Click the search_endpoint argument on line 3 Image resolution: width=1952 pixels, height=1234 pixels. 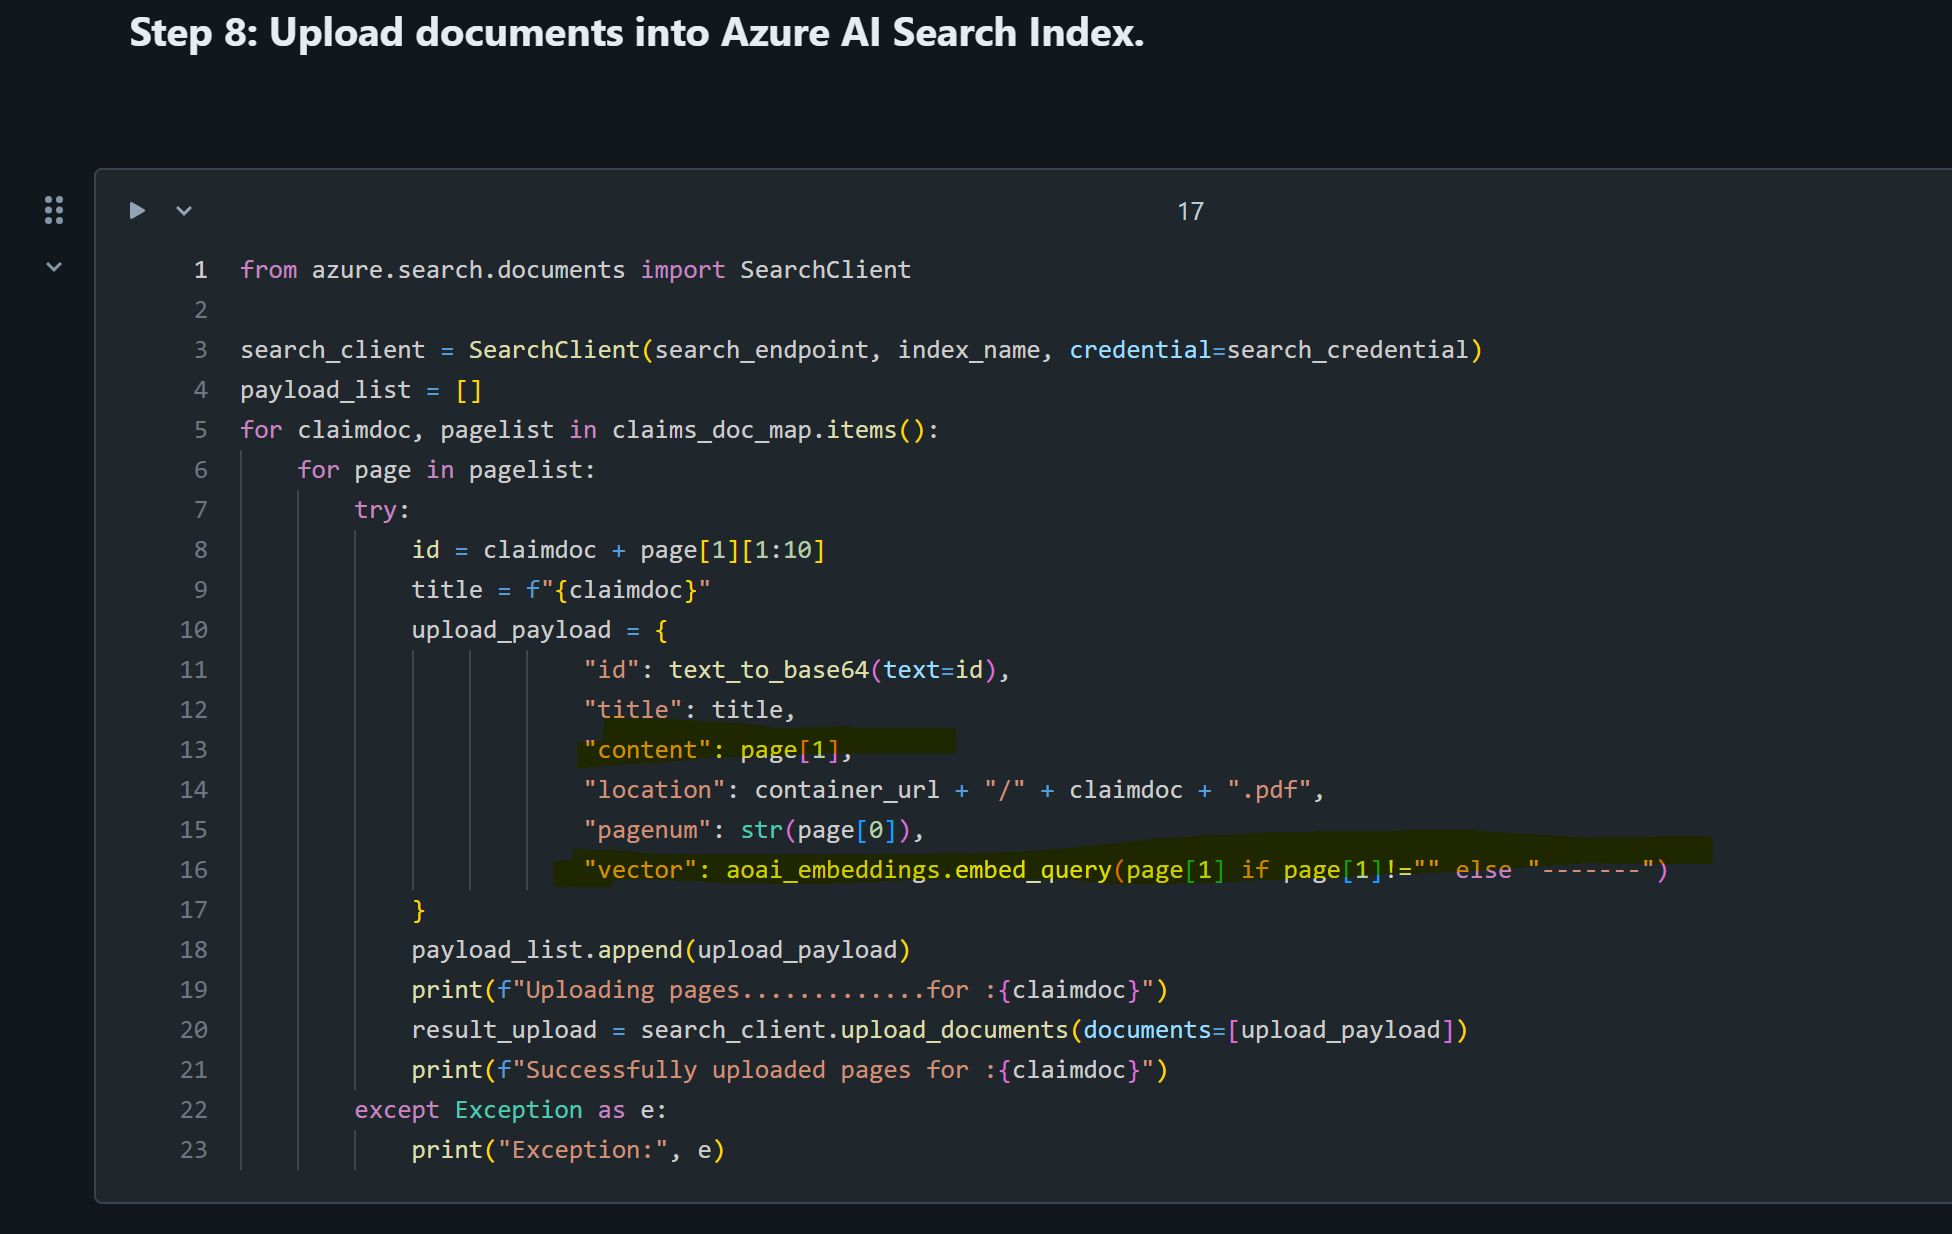pos(760,350)
